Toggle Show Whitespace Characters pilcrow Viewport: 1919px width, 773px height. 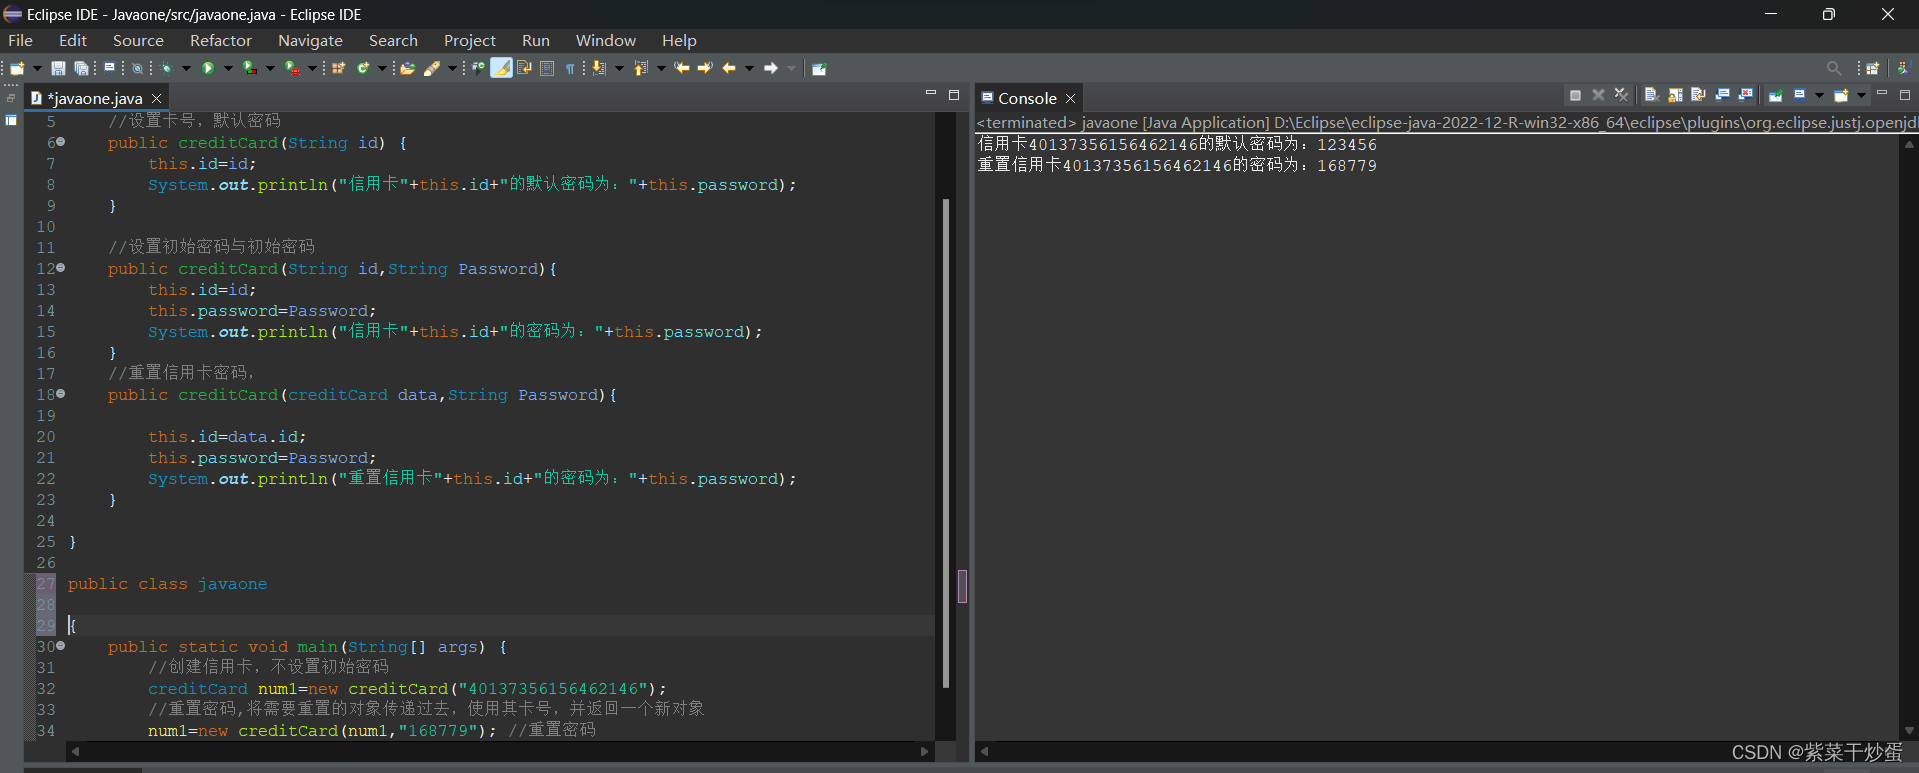pos(570,68)
